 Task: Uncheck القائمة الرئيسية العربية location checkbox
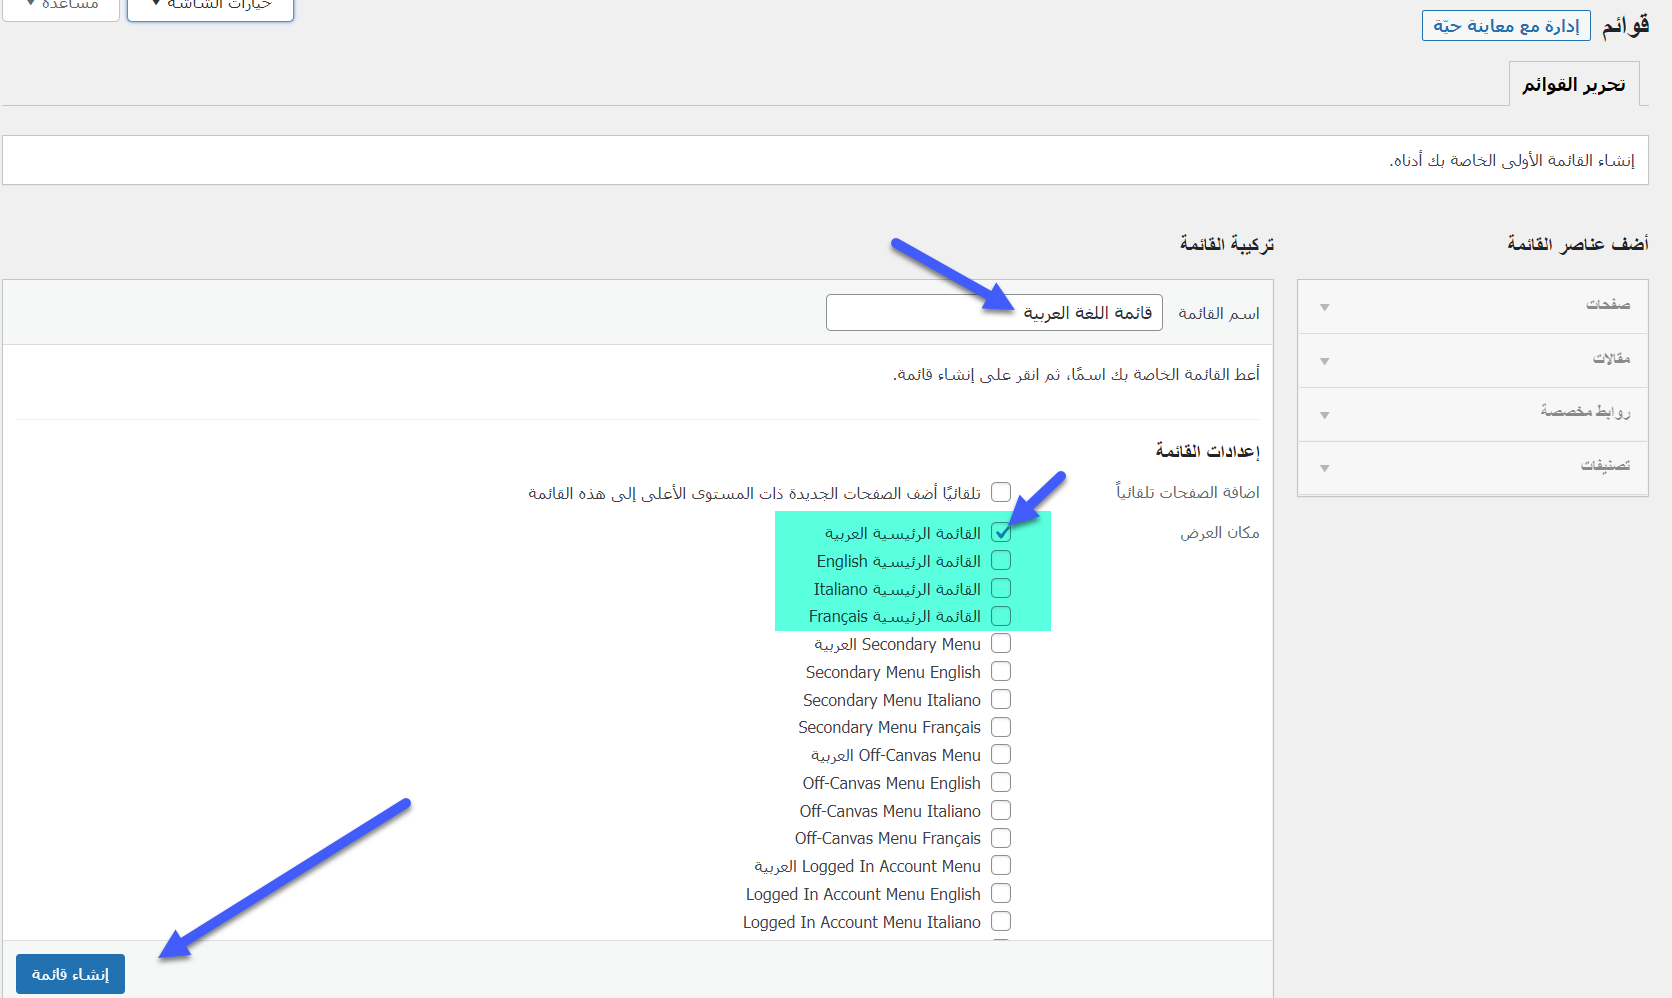(1001, 533)
